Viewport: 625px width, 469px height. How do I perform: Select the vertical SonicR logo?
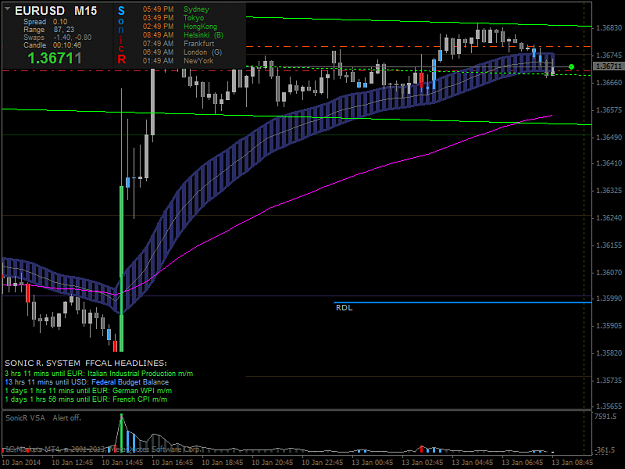pyautogui.click(x=121, y=35)
